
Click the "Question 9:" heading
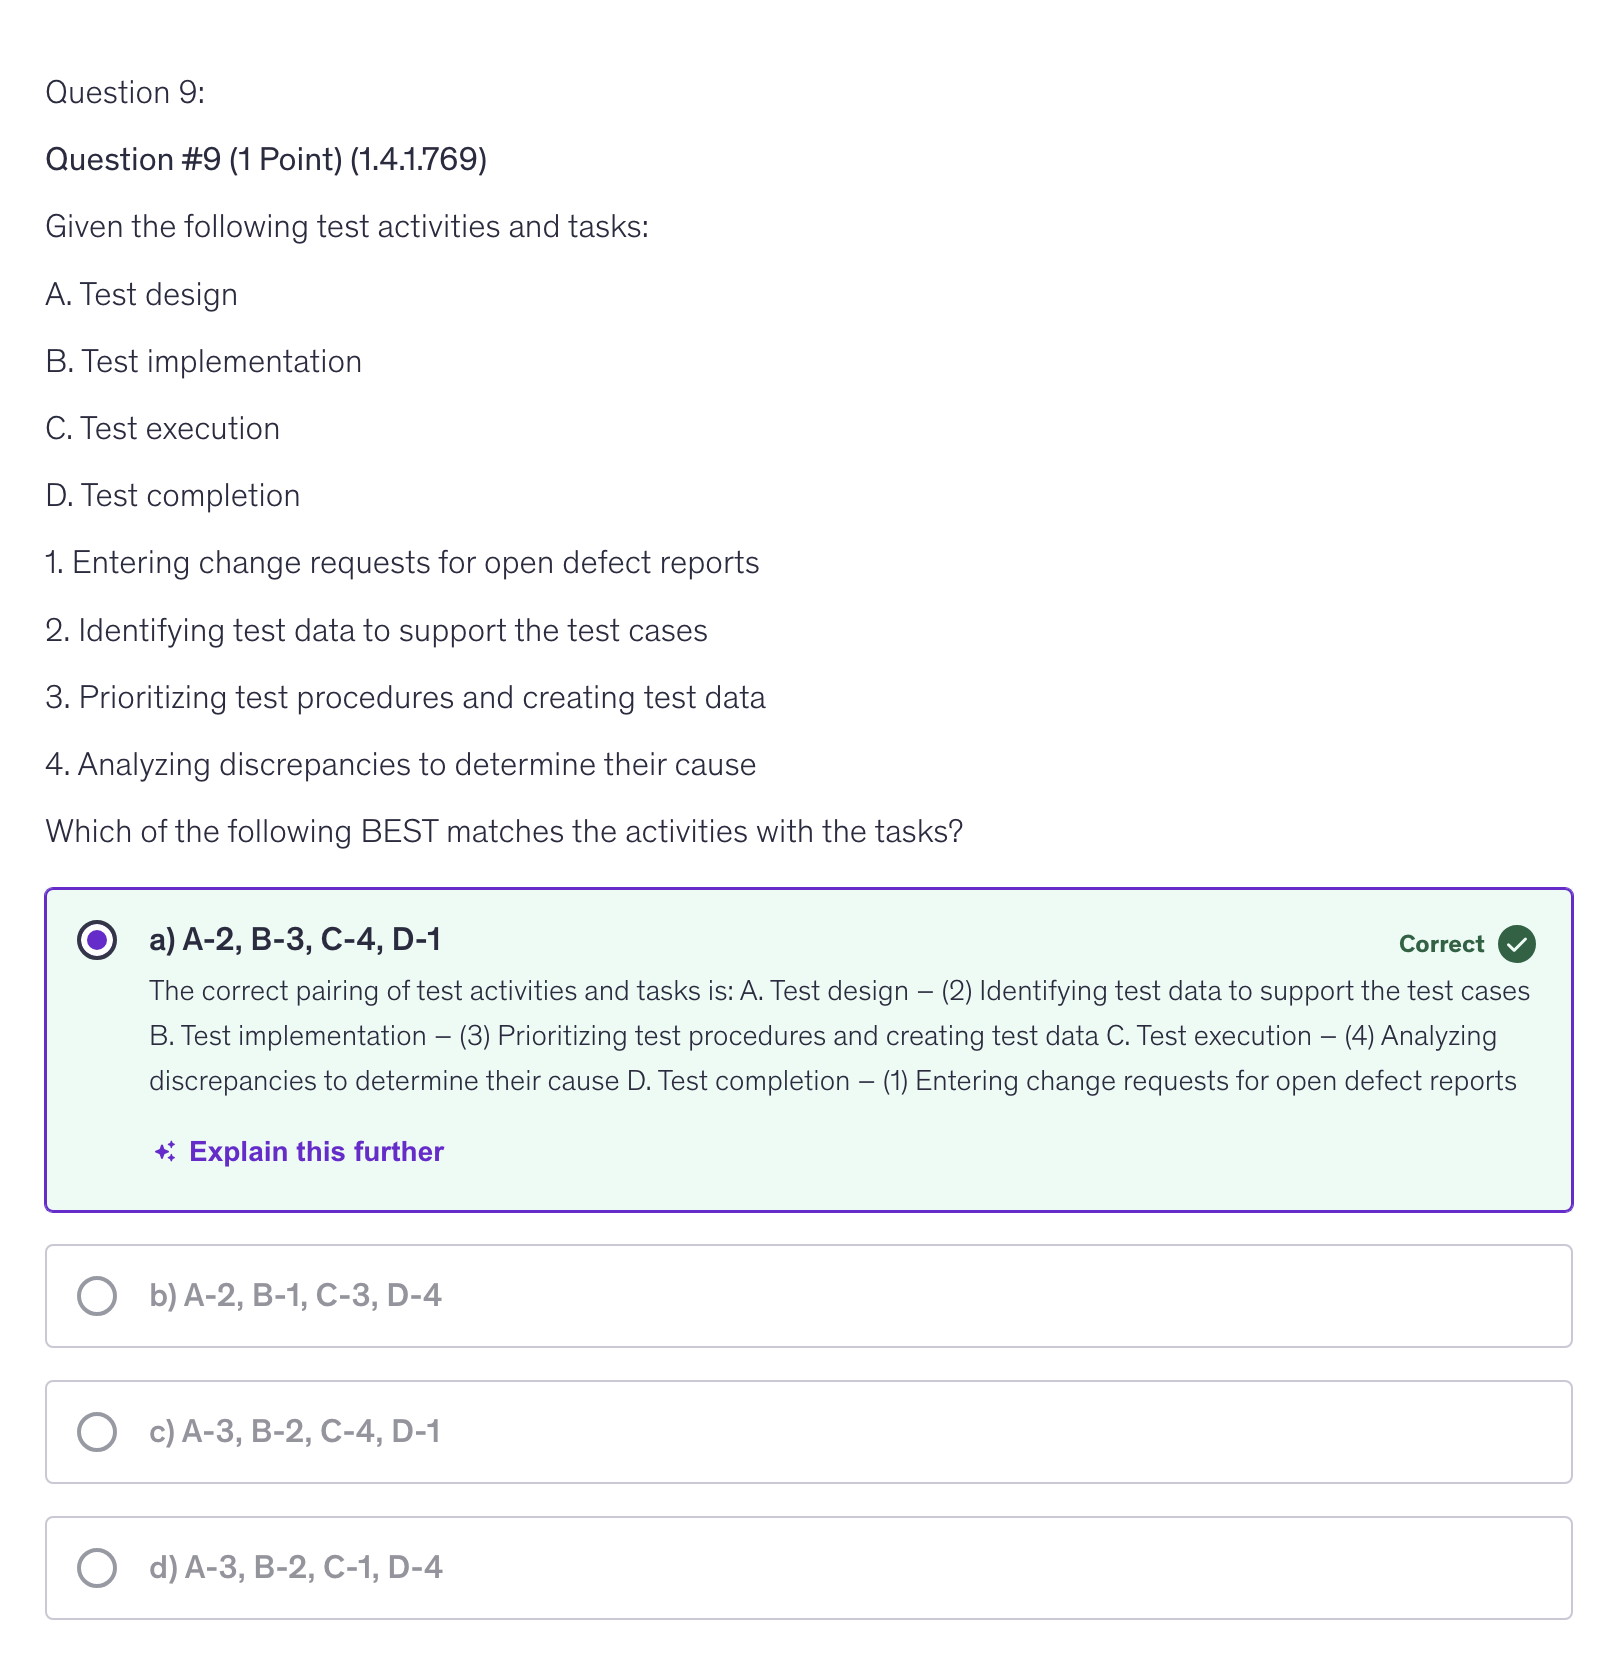coord(125,93)
